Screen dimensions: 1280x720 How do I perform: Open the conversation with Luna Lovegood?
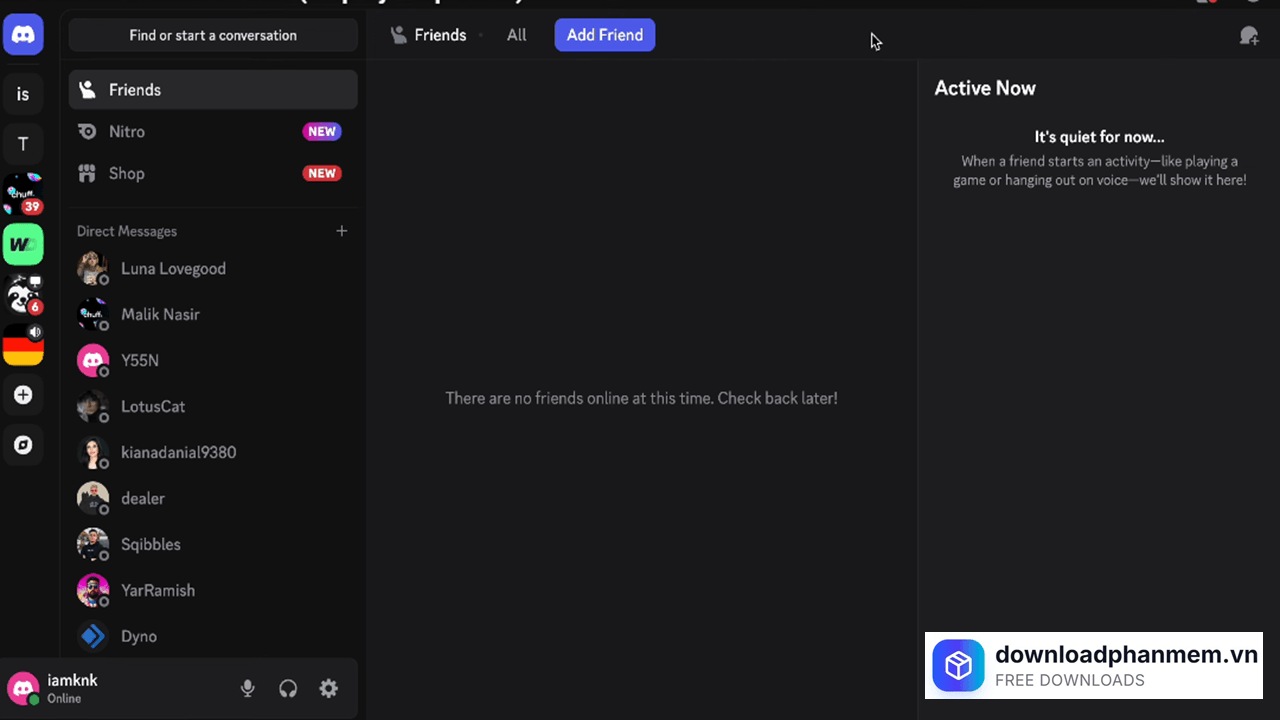point(173,268)
